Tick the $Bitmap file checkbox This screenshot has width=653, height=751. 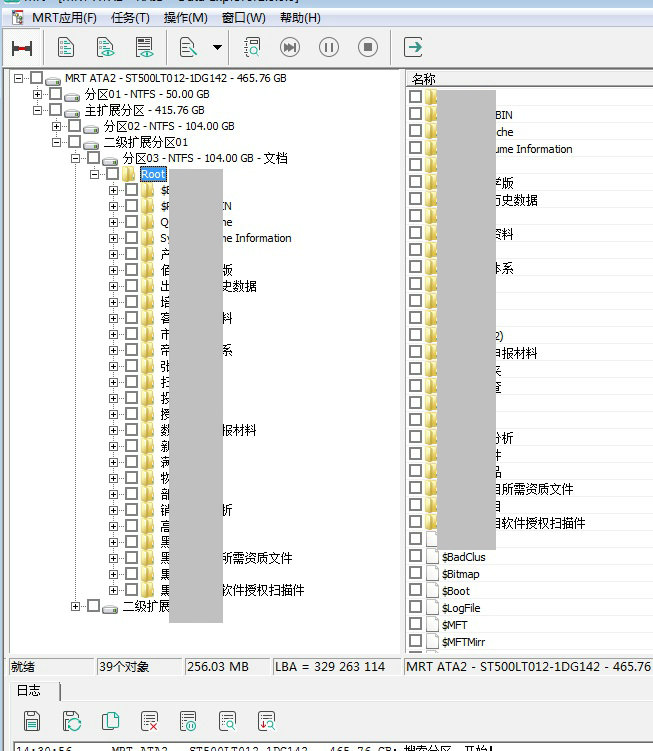(x=415, y=573)
